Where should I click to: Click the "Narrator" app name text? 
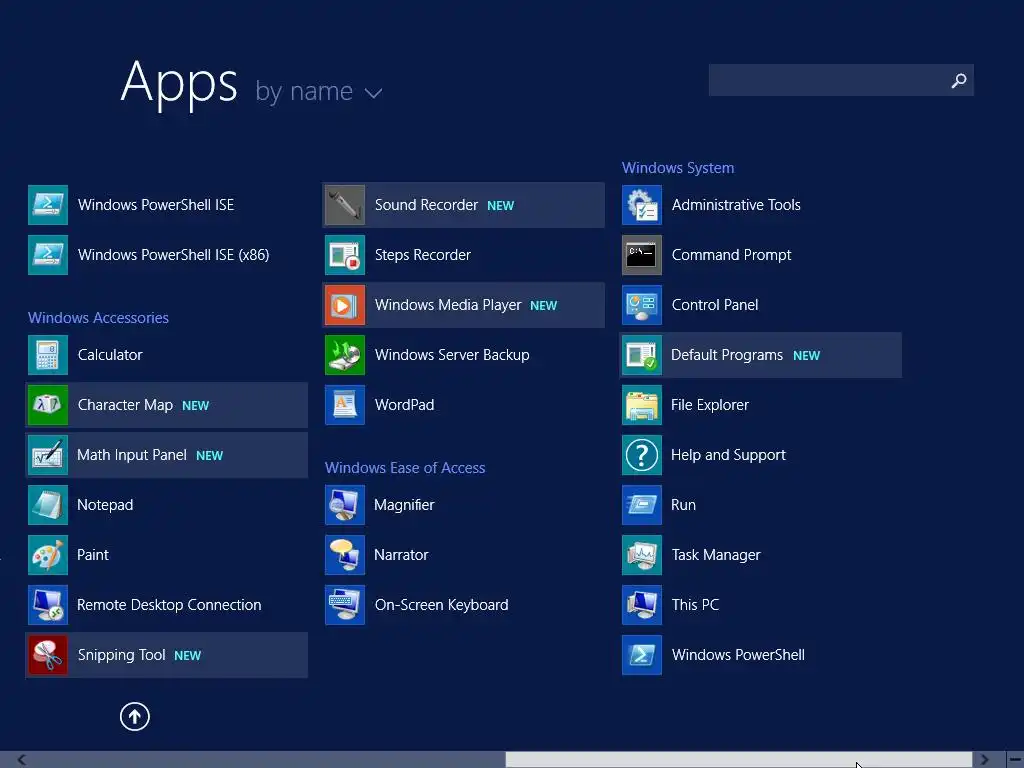coord(401,555)
